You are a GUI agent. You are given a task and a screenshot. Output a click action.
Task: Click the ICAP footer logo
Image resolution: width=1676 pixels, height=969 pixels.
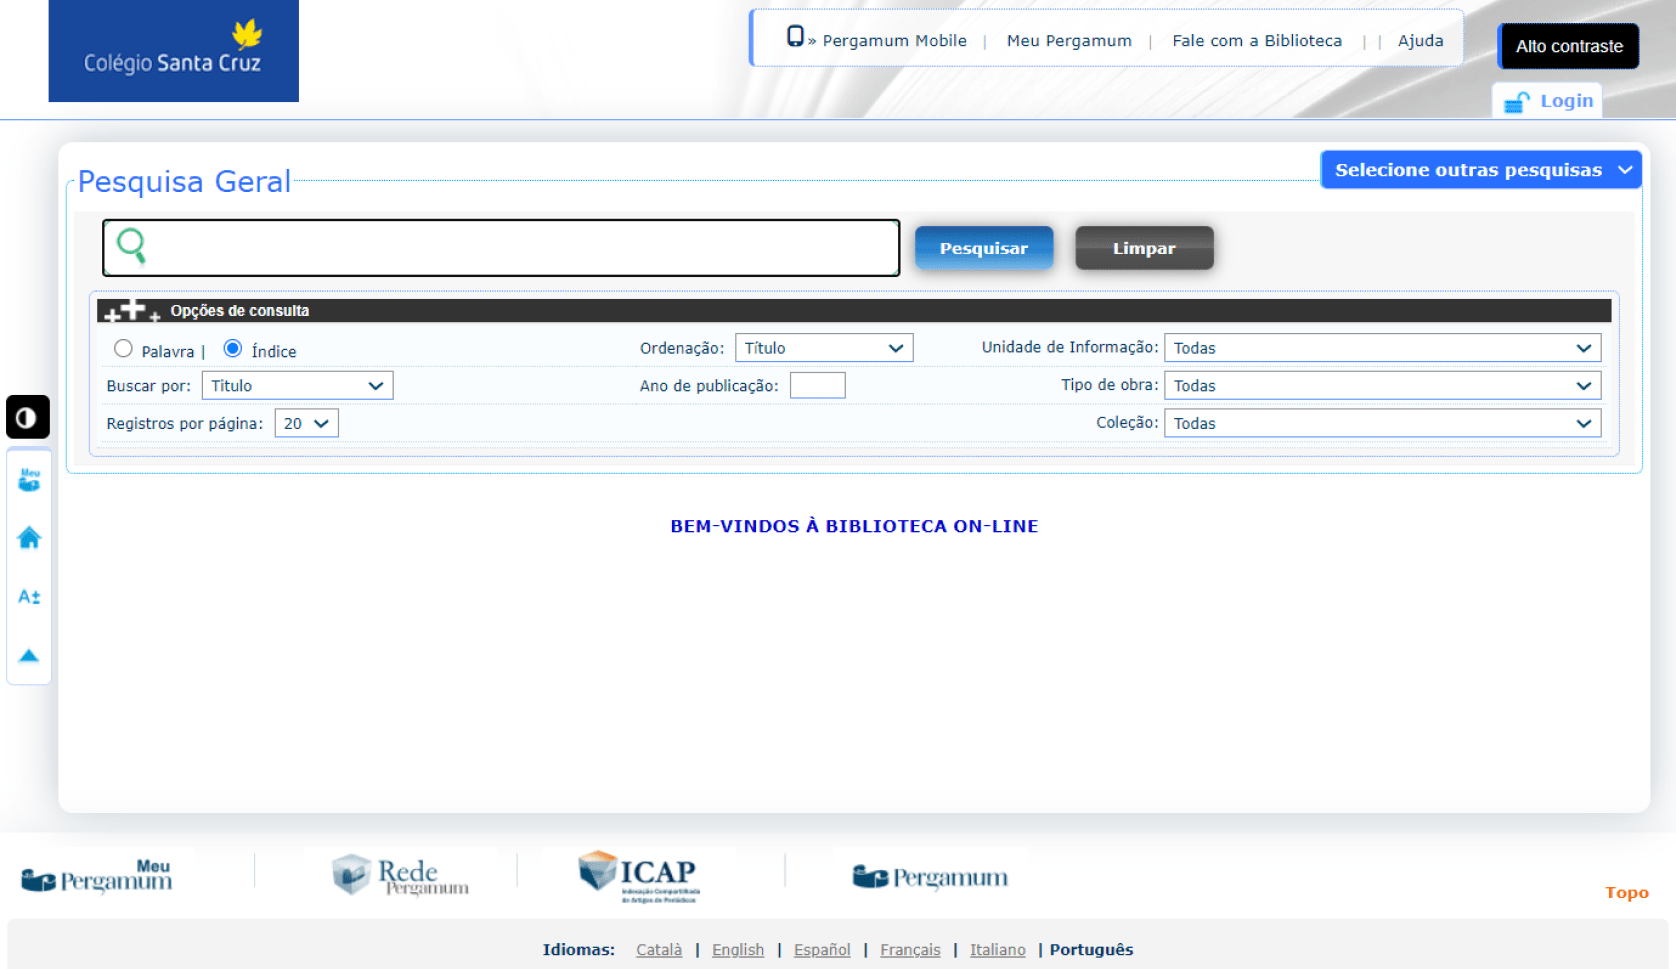pyautogui.click(x=639, y=875)
